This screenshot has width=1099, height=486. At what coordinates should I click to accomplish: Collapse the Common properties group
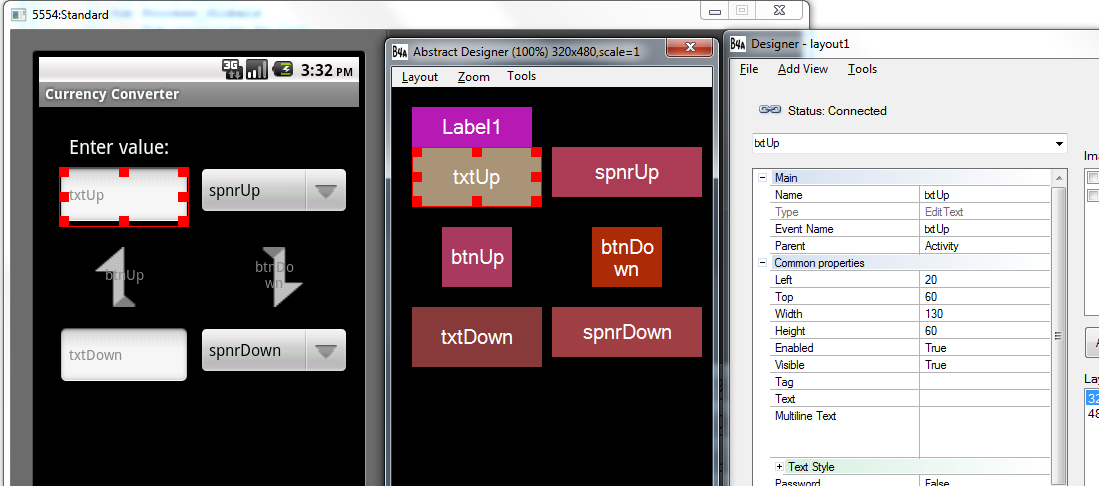pyautogui.click(x=762, y=263)
